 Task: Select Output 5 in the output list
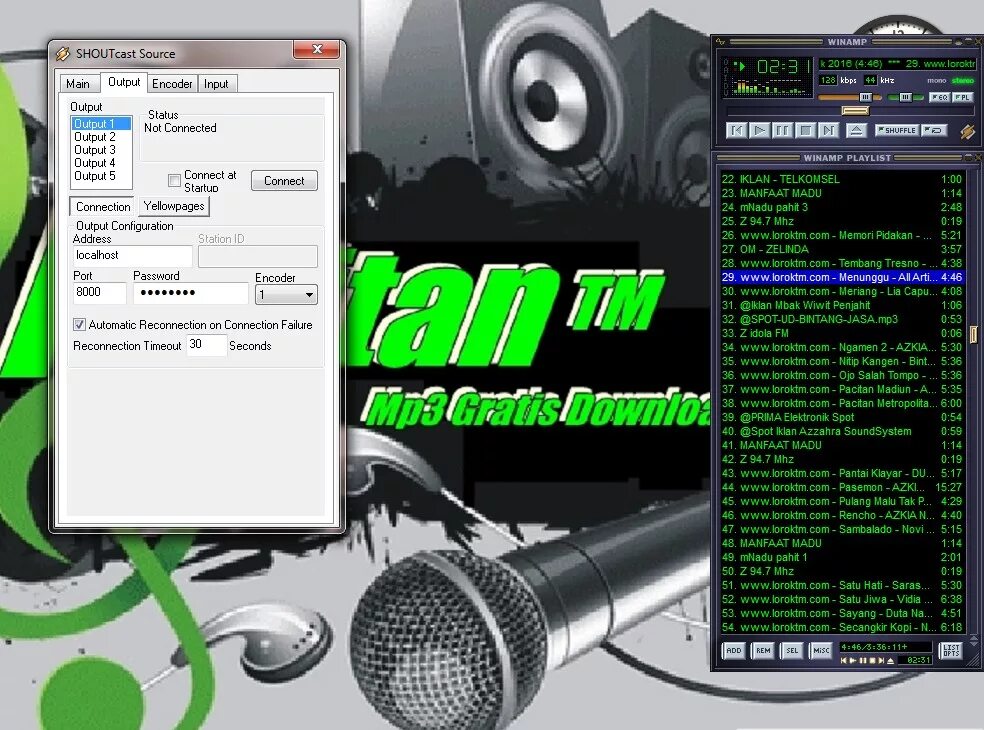(100, 176)
